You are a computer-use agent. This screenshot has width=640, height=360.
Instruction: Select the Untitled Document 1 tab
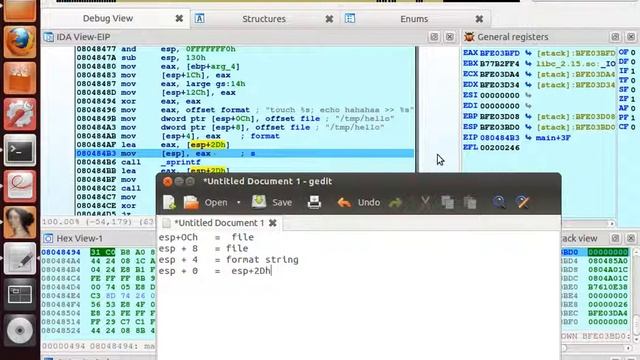point(219,223)
